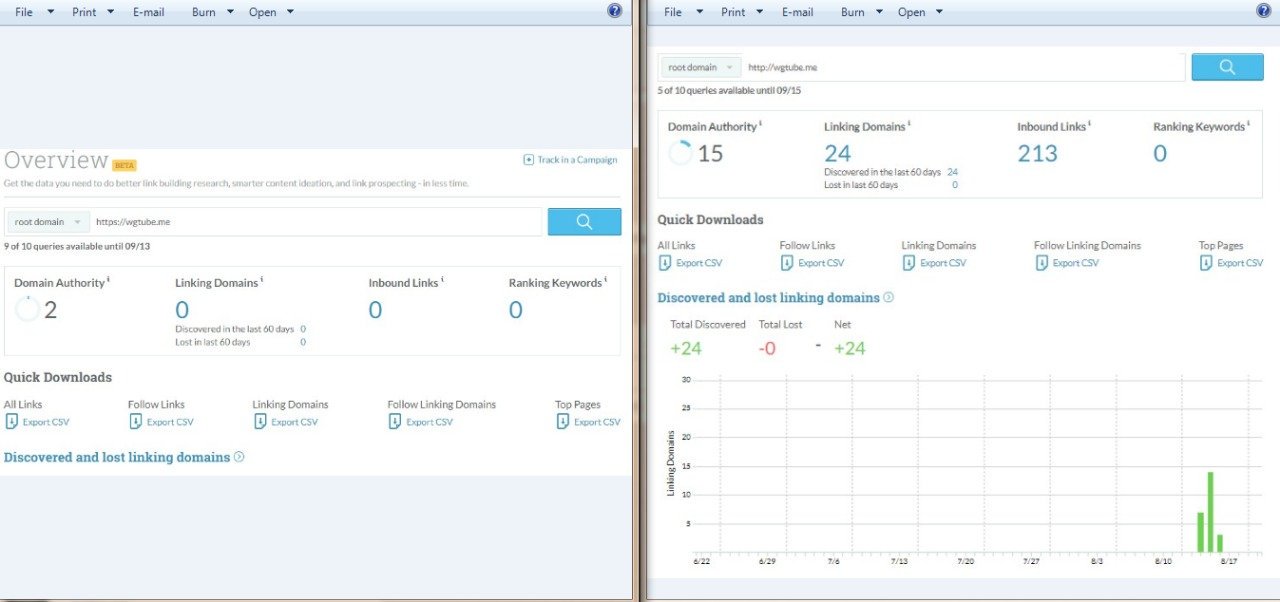Click Inbound Links info icon in left window
The height and width of the screenshot is (602, 1280).
click(442, 281)
